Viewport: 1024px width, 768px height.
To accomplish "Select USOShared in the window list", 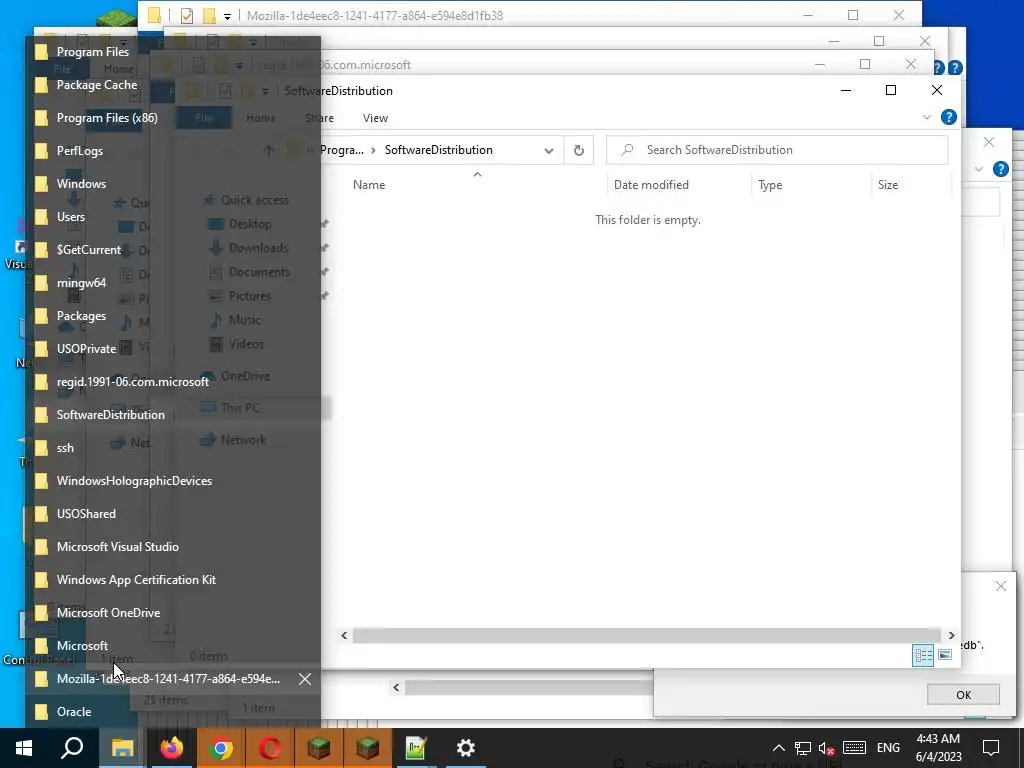I will pos(172,513).
